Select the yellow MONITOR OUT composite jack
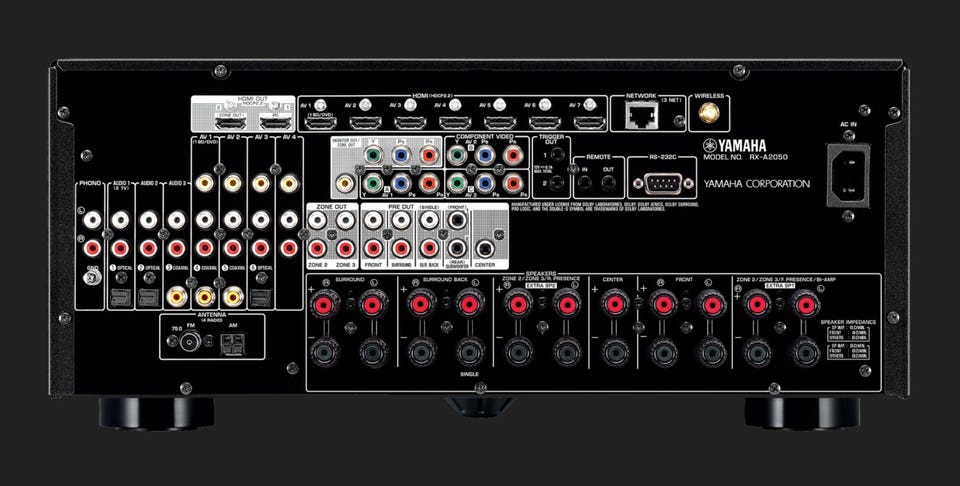The image size is (960, 486). pyautogui.click(x=346, y=184)
